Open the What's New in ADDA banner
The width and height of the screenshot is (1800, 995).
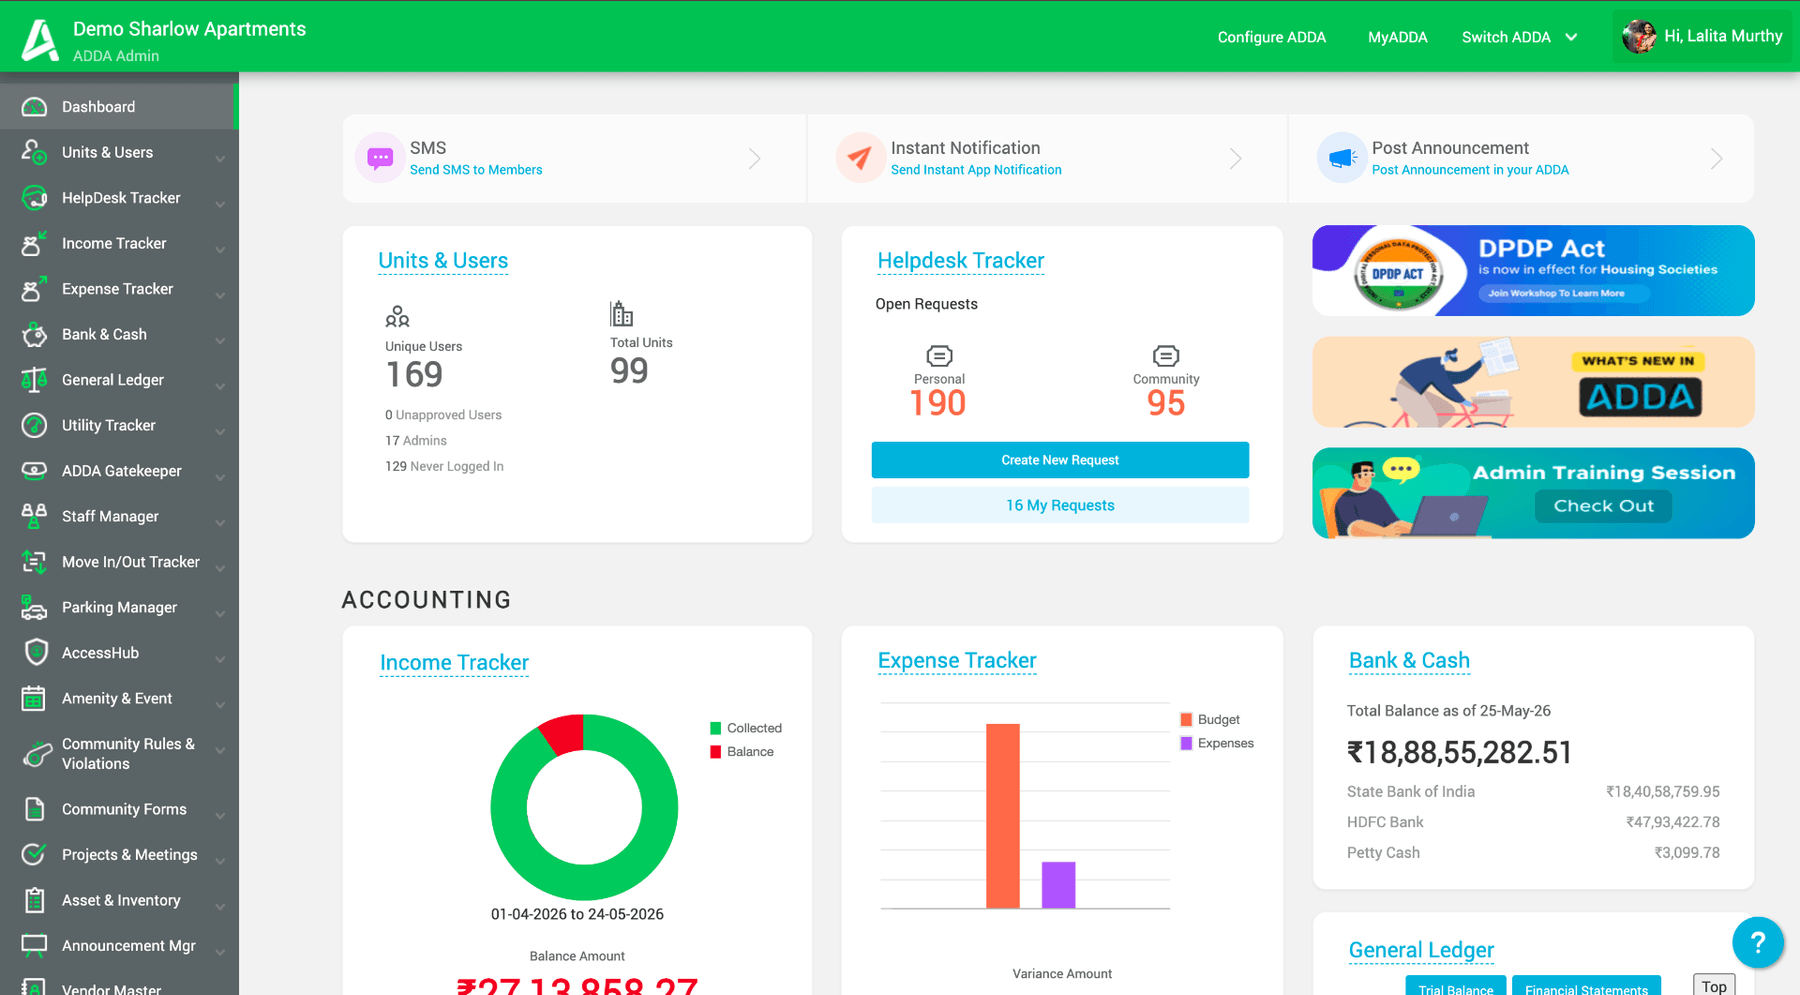tap(1533, 382)
